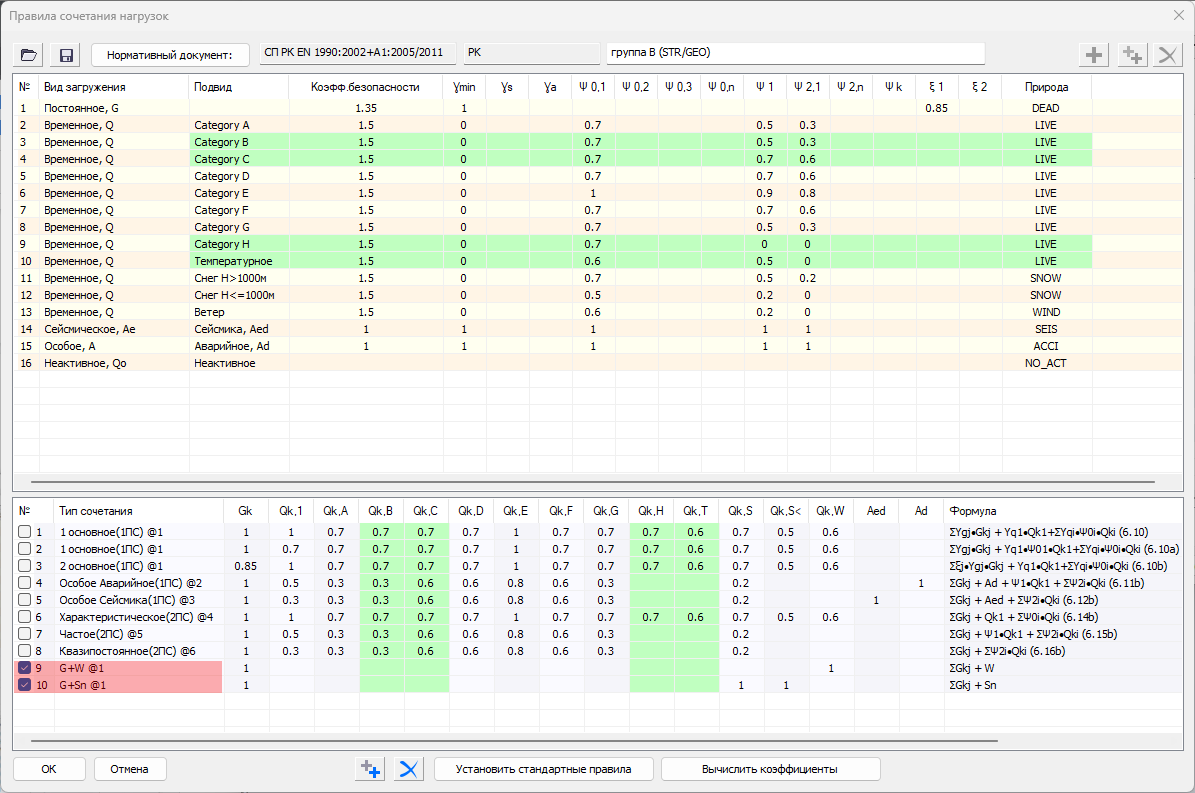Viewport: 1195px width, 793px height.
Task: Tick the checkbox for combination row 6
Action: tap(25, 617)
